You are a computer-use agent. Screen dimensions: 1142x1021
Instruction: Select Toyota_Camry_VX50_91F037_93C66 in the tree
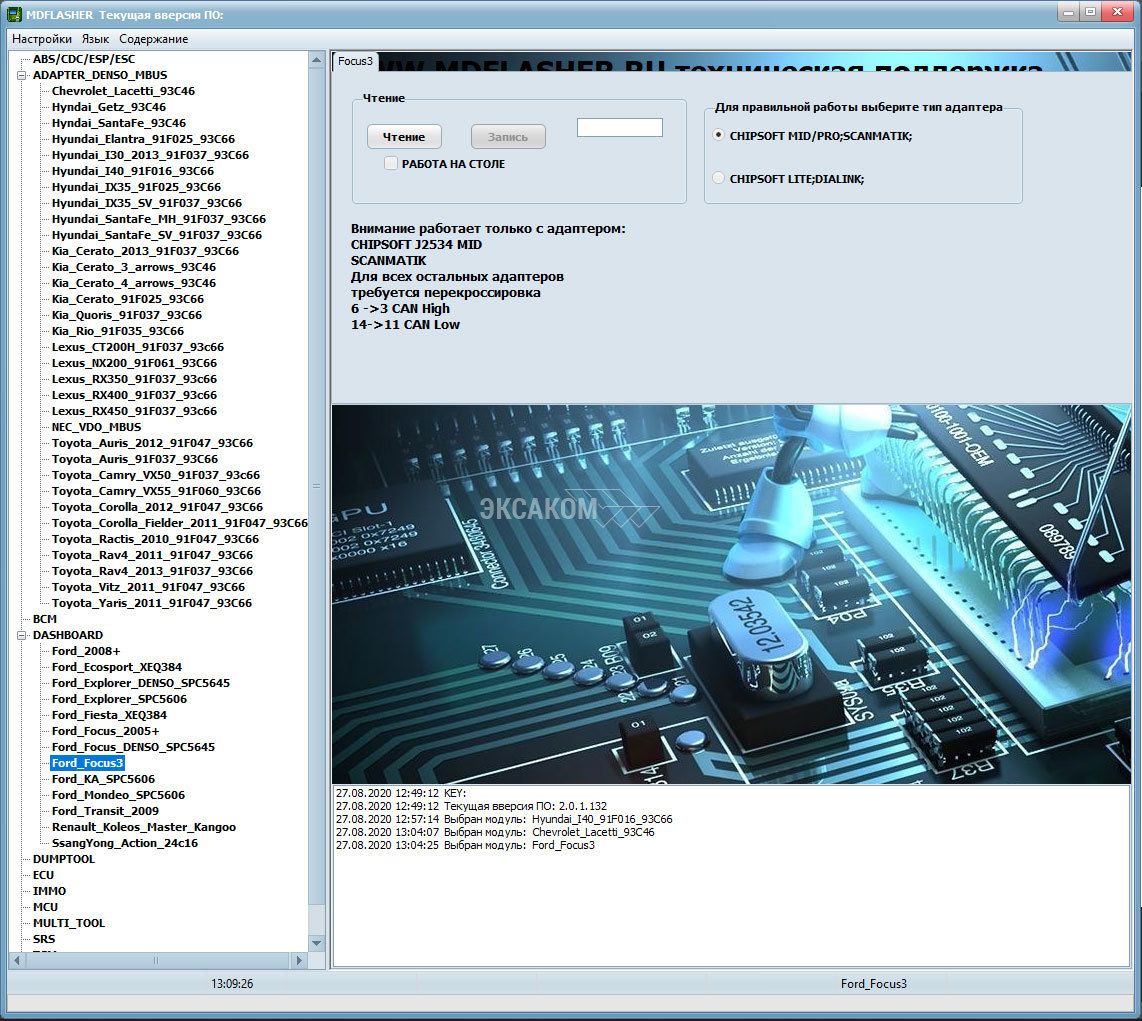coord(155,475)
